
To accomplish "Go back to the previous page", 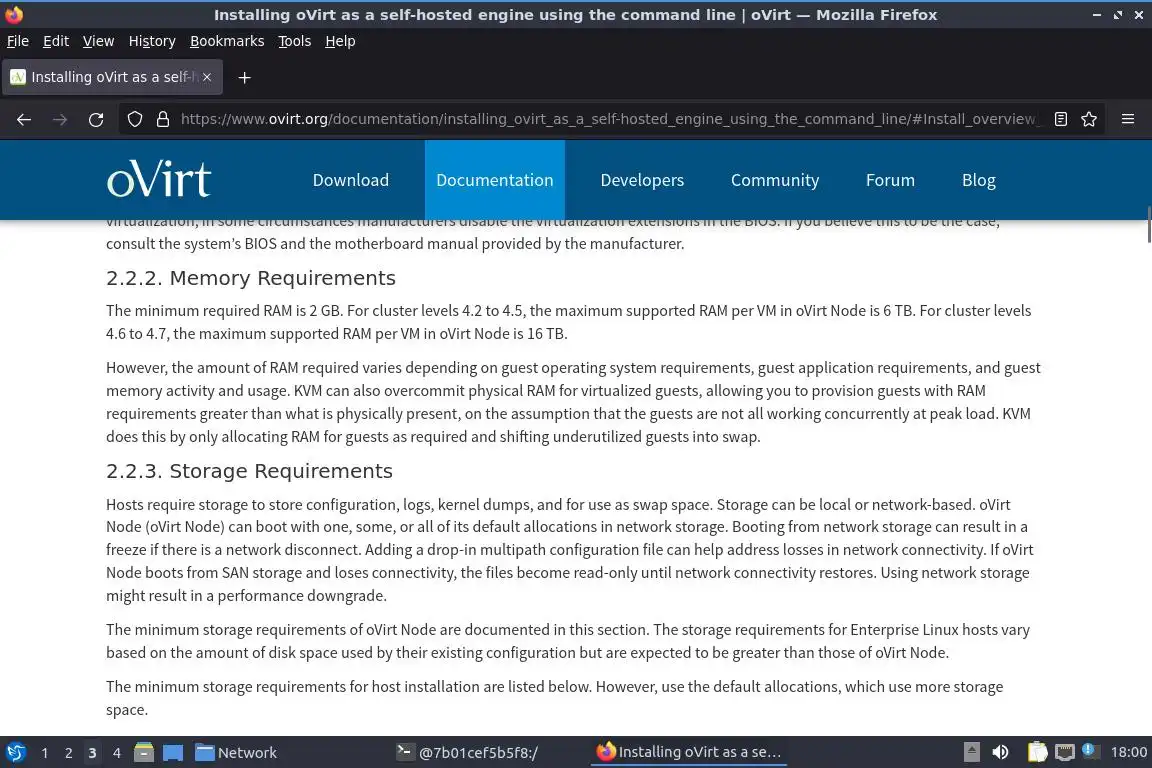I will (x=24, y=119).
